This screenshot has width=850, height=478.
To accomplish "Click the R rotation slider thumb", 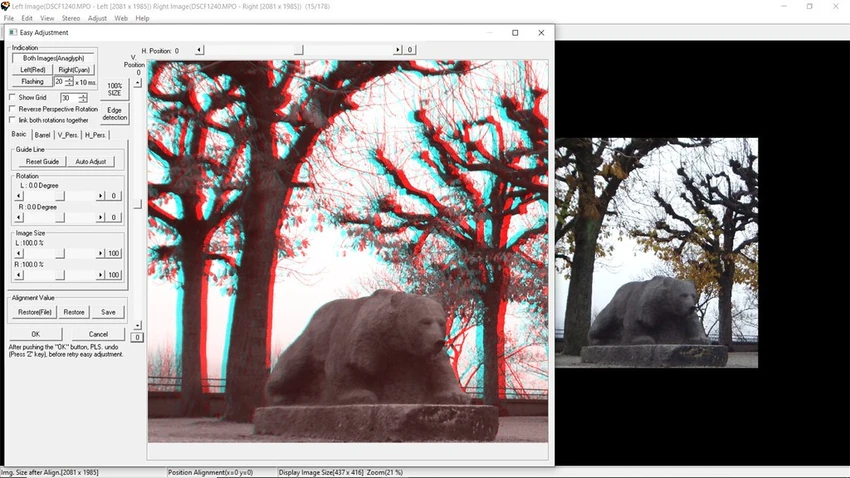I will click(60, 217).
